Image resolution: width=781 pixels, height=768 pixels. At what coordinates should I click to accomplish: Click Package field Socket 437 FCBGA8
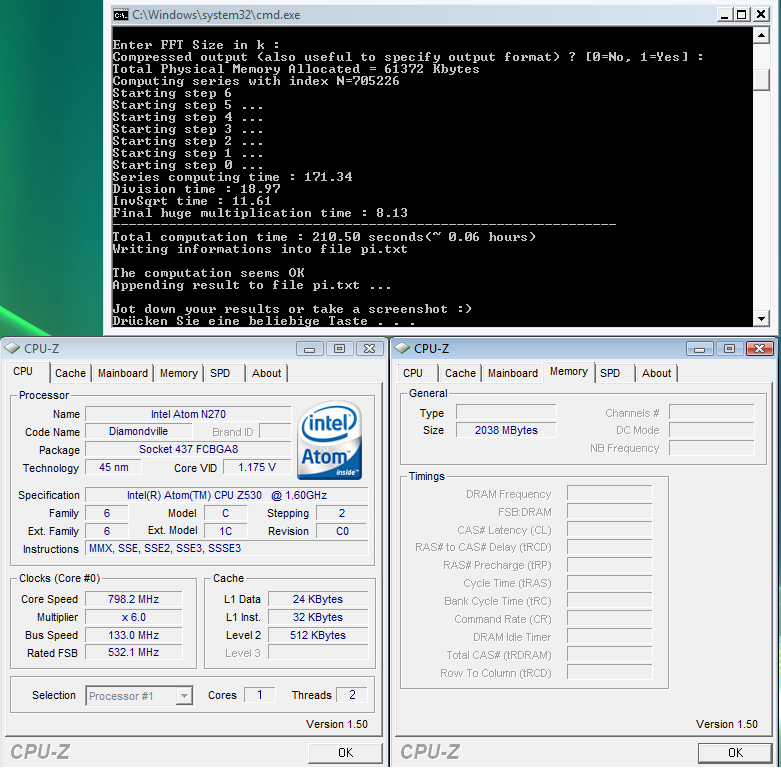(x=188, y=449)
